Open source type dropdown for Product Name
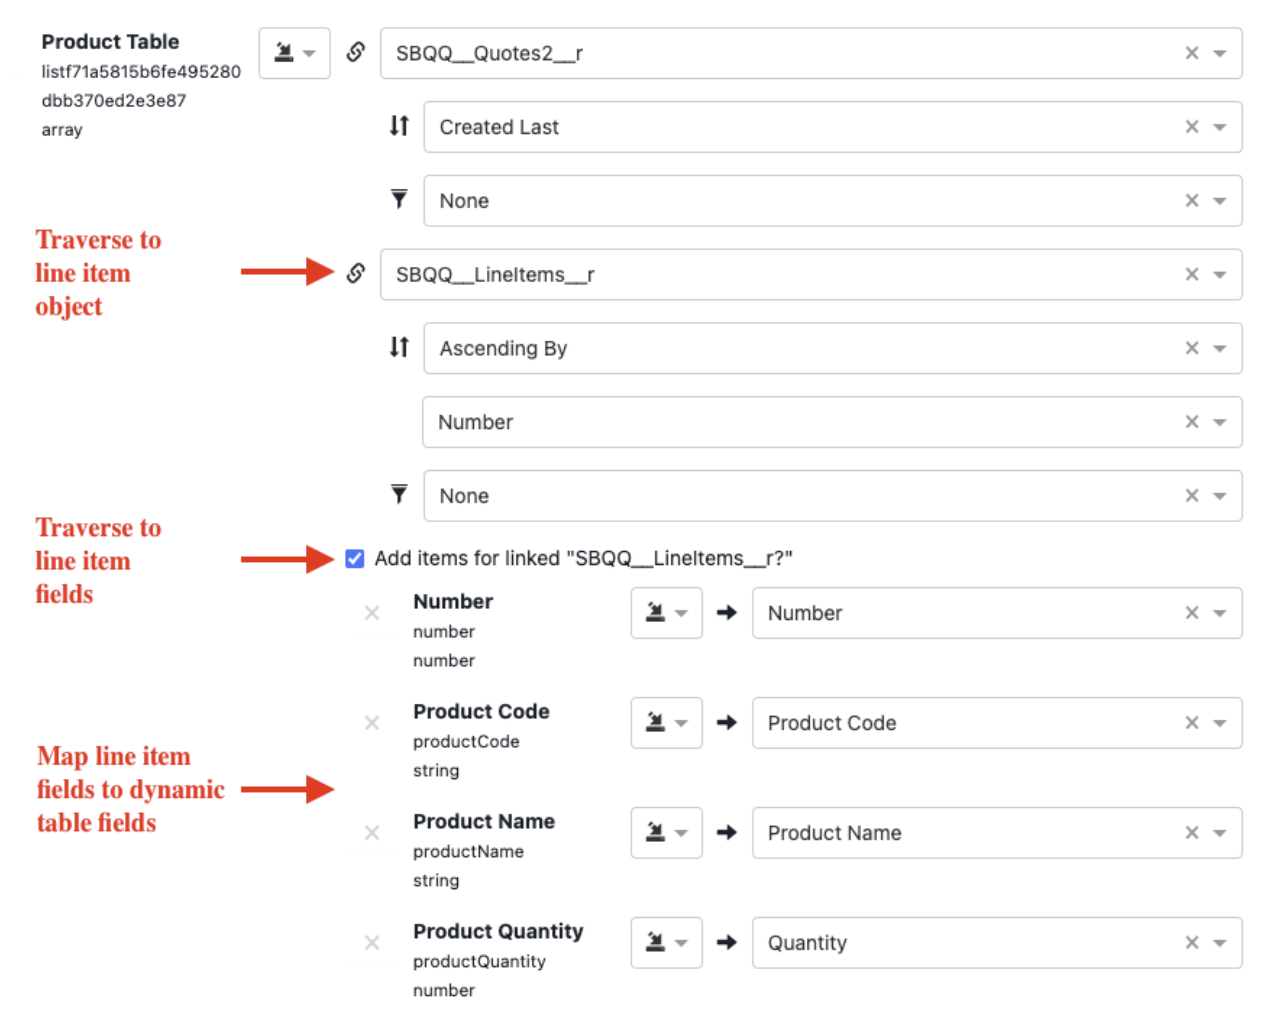 click(666, 833)
